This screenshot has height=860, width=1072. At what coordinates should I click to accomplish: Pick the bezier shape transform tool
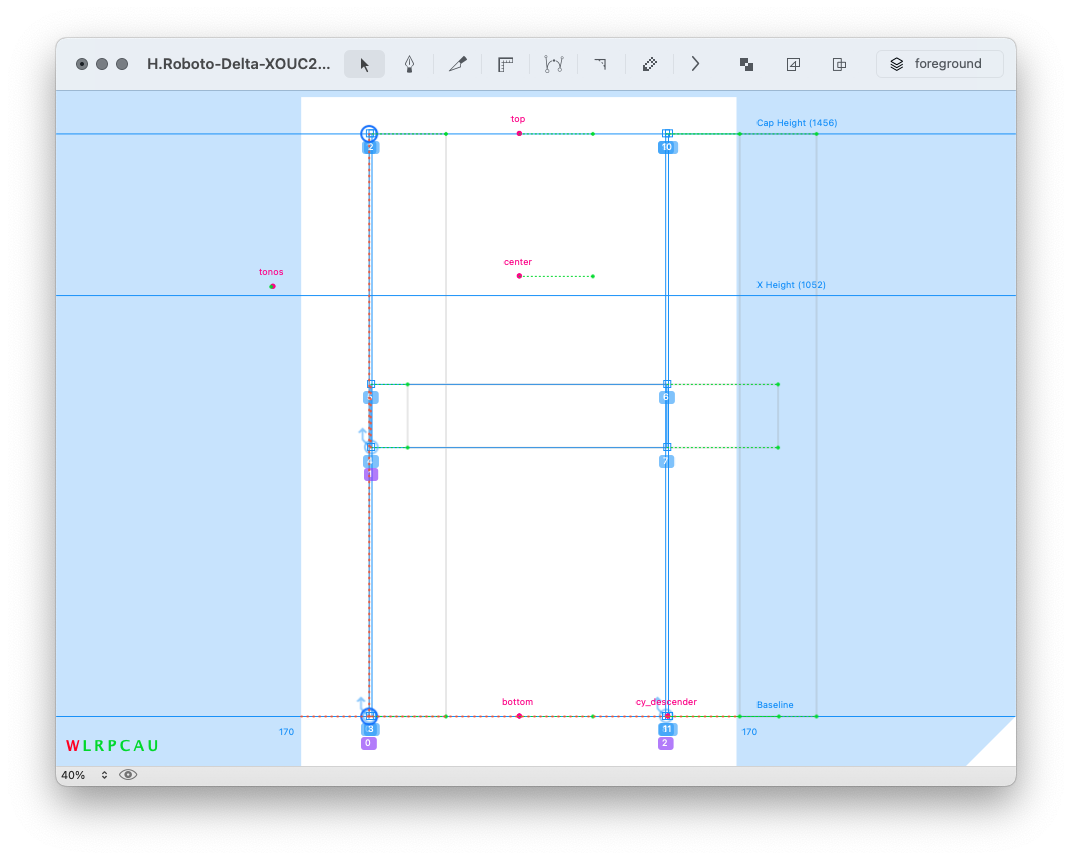554,64
